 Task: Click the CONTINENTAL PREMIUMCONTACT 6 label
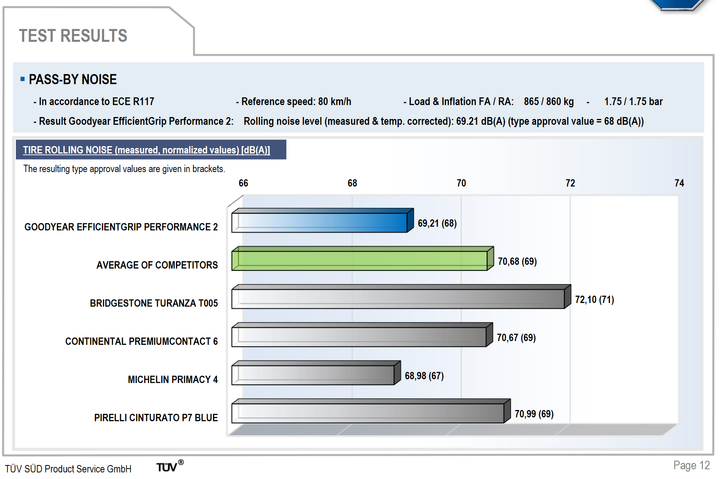(141, 341)
